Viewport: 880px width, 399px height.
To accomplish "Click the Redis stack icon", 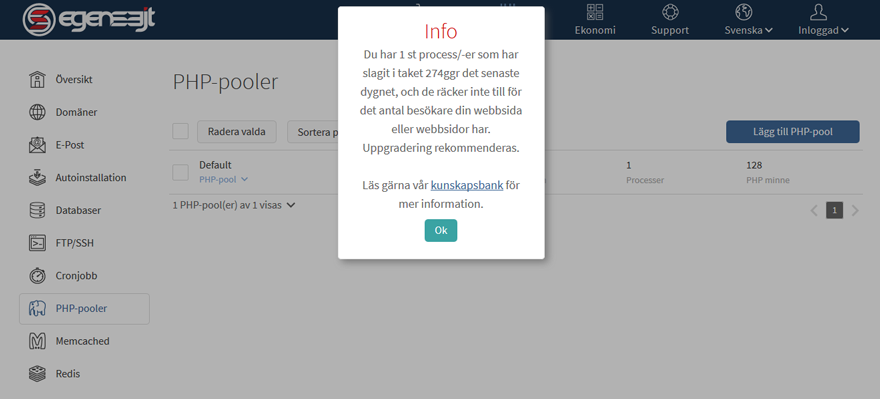I will pyautogui.click(x=37, y=374).
